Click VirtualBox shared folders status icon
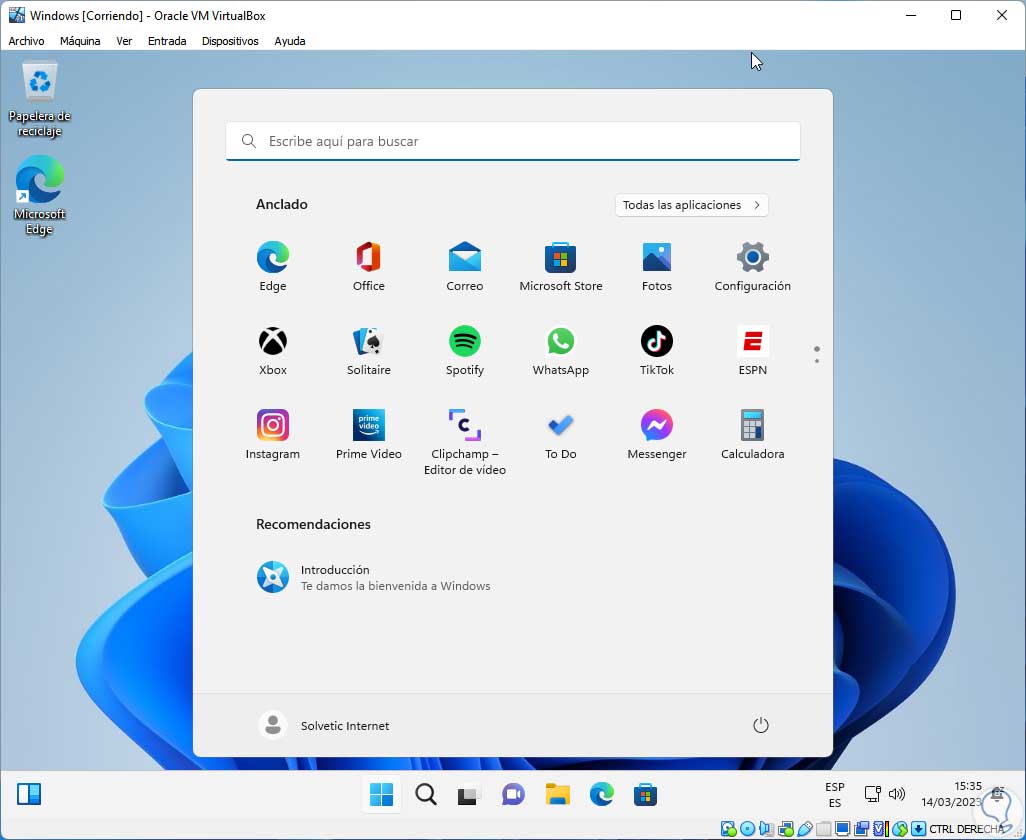1026x840 pixels. tap(824, 829)
